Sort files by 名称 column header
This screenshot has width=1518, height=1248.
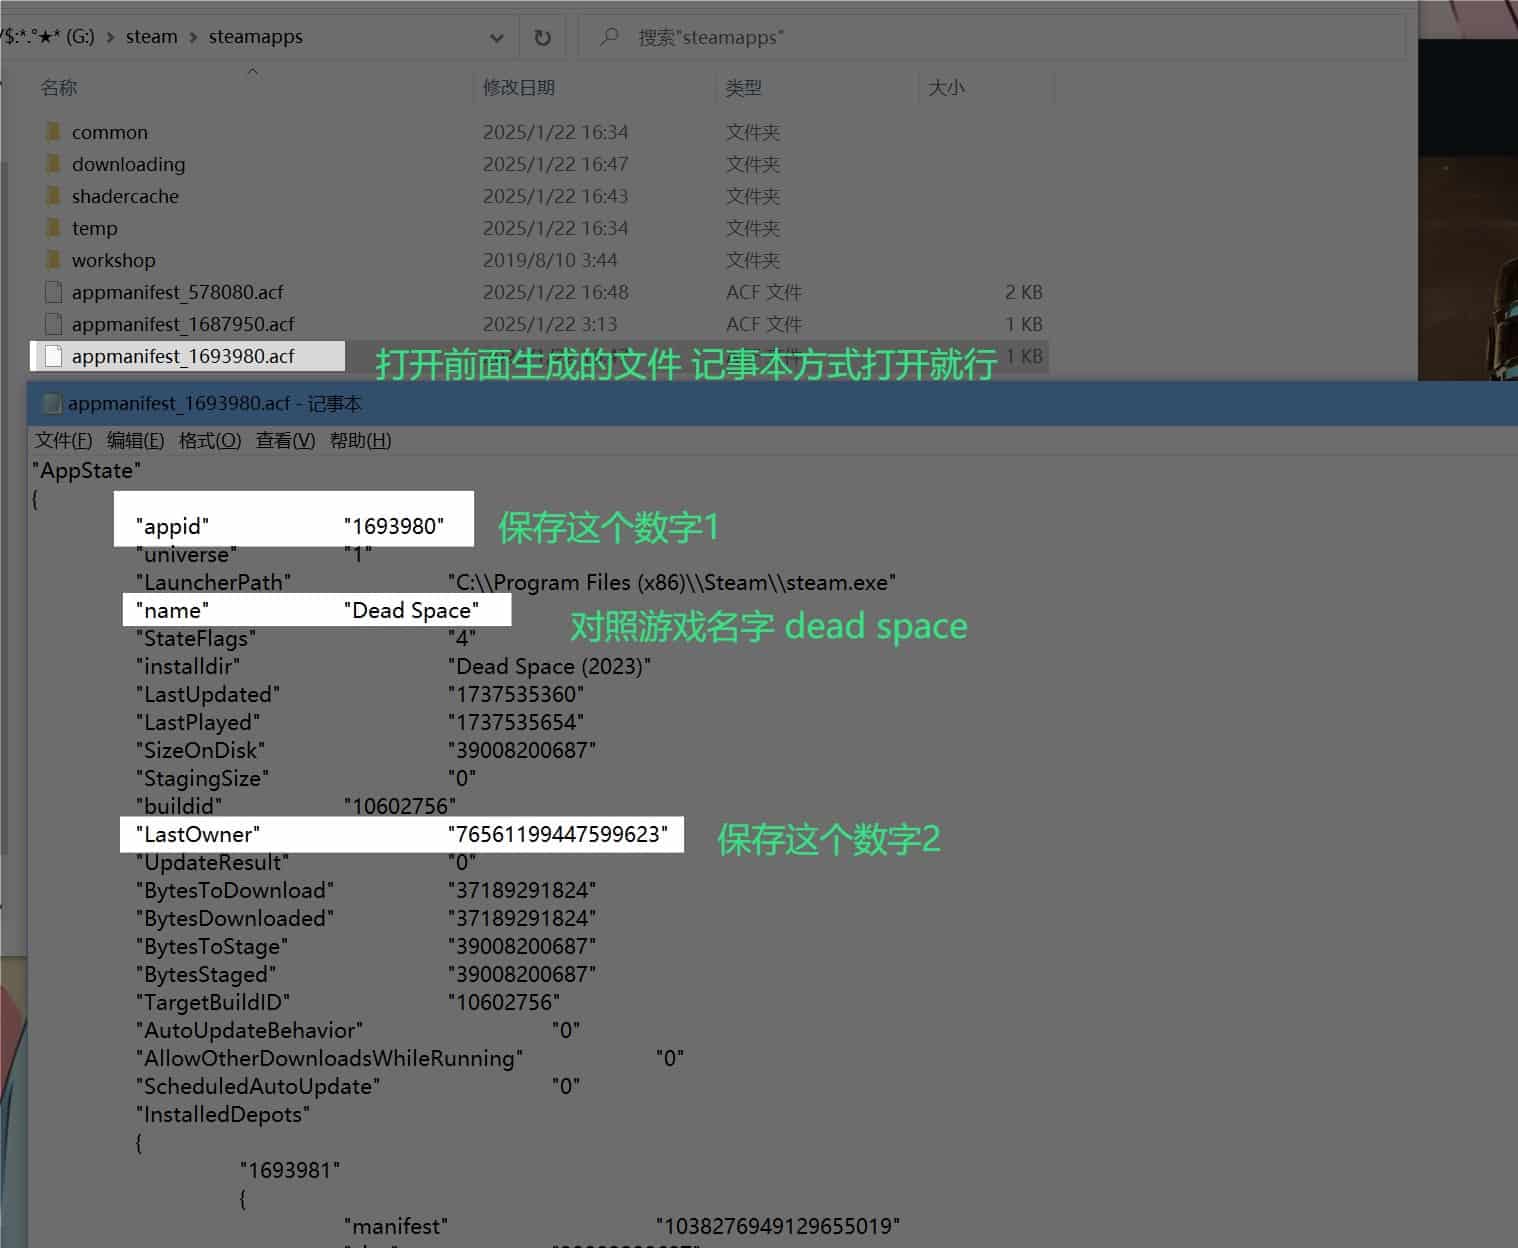tap(59, 88)
